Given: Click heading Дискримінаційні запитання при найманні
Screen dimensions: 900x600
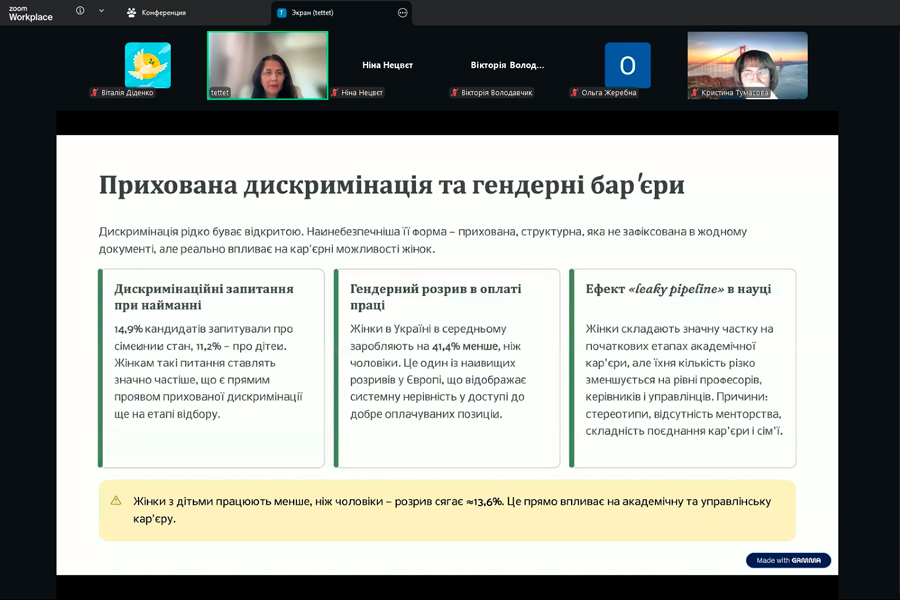Looking at the screenshot, I should pyautogui.click(x=204, y=297).
